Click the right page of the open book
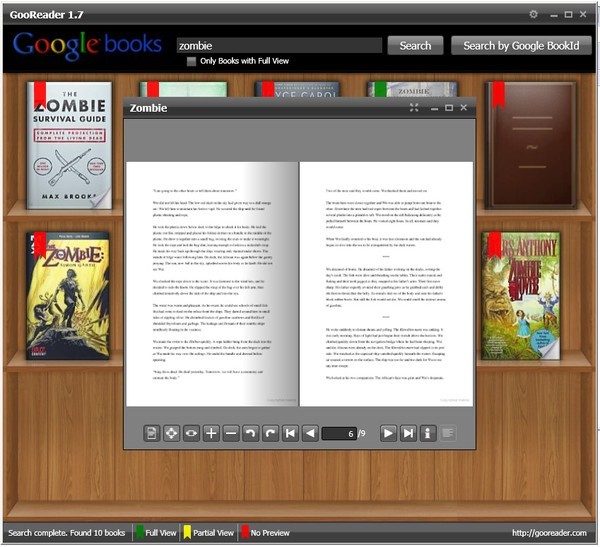This screenshot has width=600, height=547. click(386, 284)
